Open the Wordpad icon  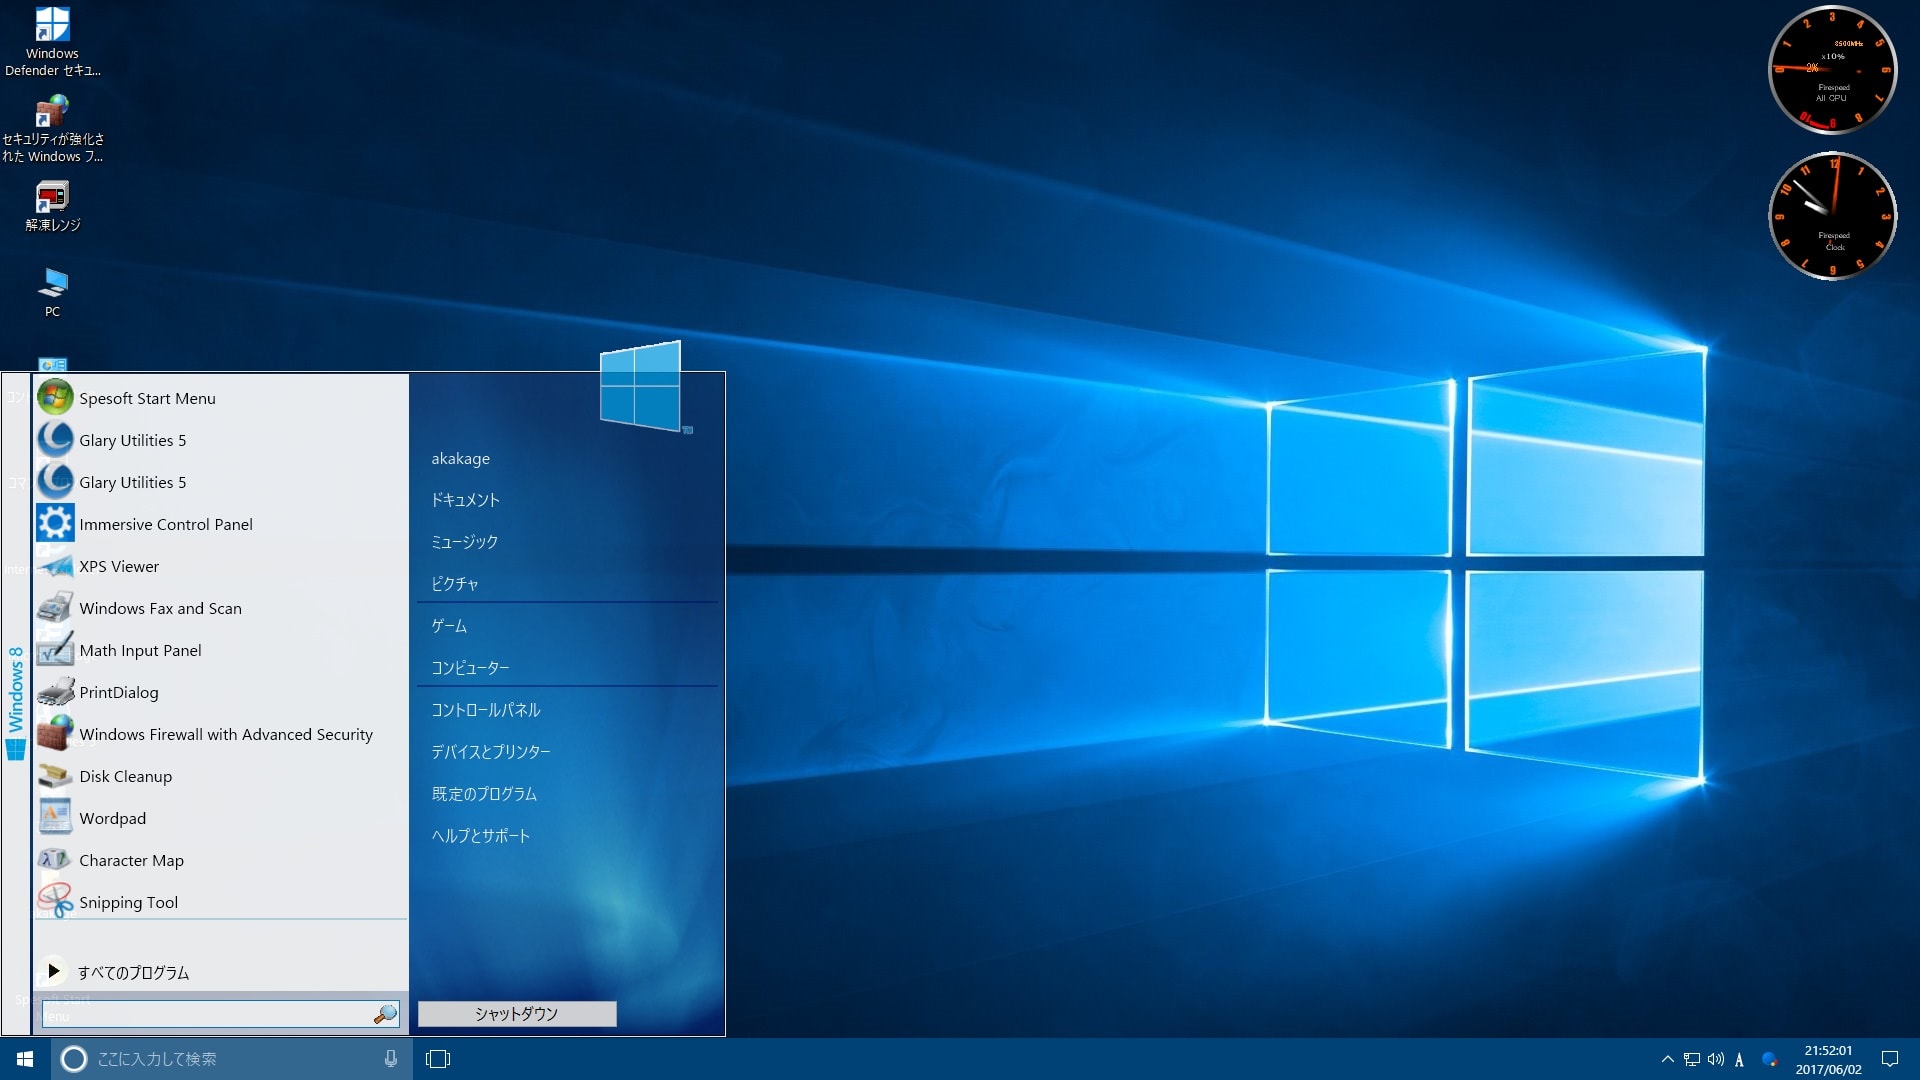pos(55,818)
